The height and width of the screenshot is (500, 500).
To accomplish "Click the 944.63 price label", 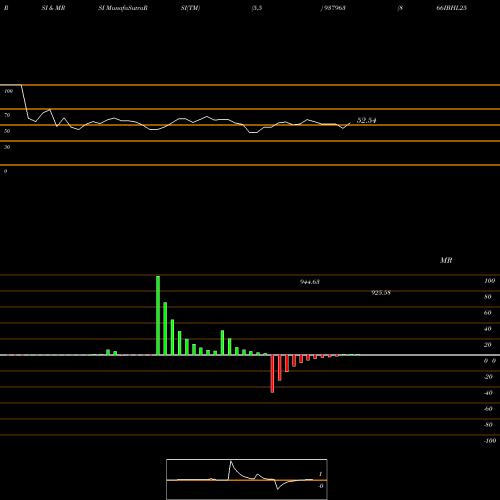I will [310, 282].
